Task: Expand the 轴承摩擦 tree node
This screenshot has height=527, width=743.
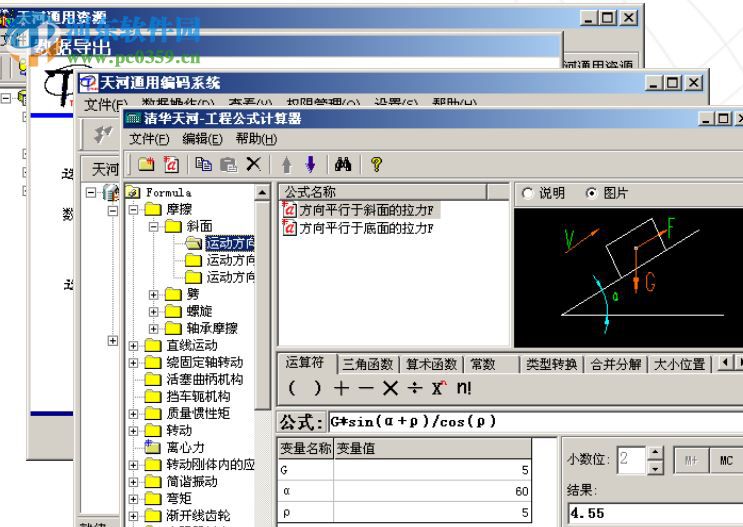Action: [153, 328]
